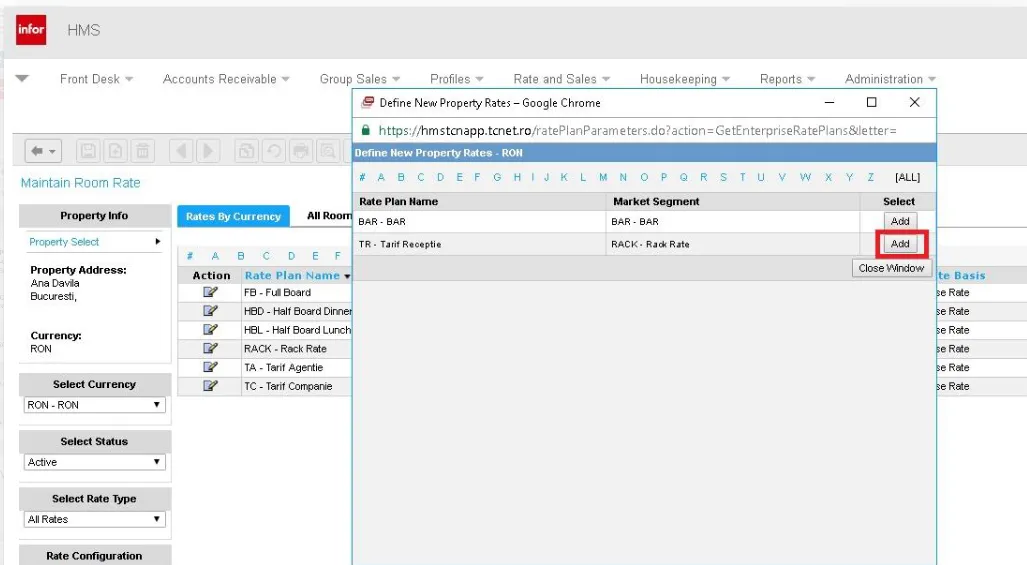Open the collapsed menu triangle left of Front Desk
The image size is (1027, 565).
(22, 79)
